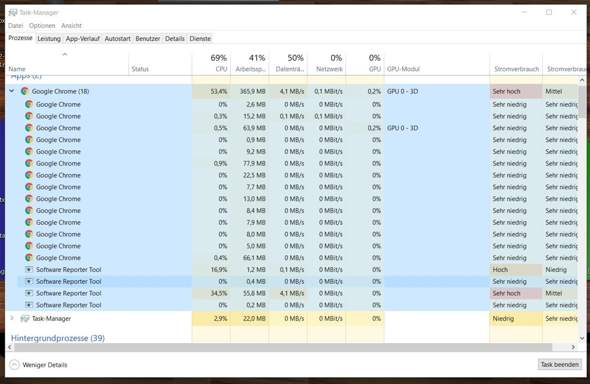Open the Benutzer tab
590x384 pixels.
pyautogui.click(x=148, y=39)
